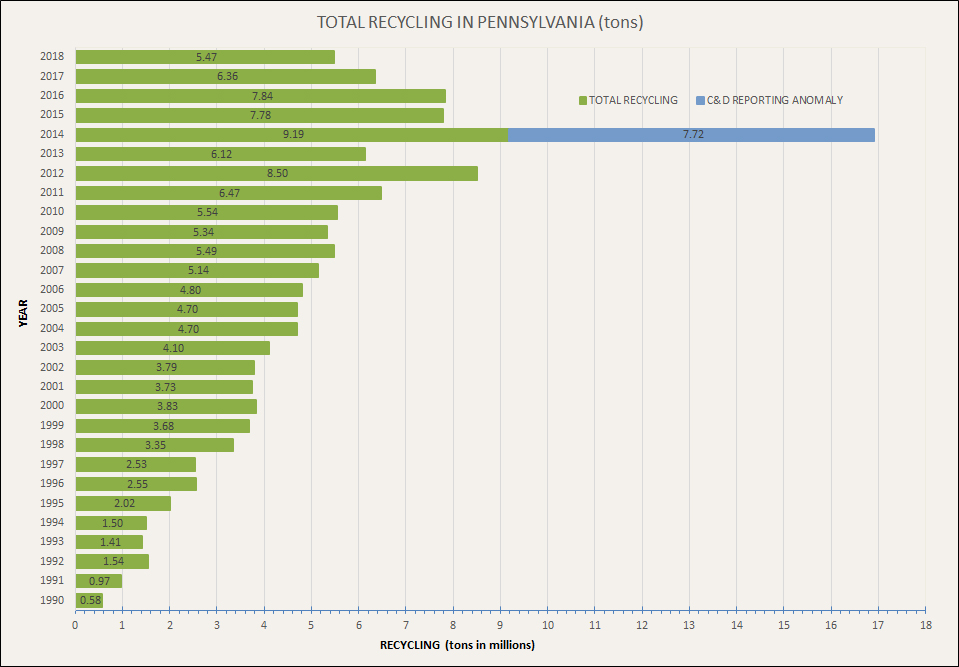Click the 2018 bar labeled 5.47
This screenshot has height=667, width=959.
(205, 57)
